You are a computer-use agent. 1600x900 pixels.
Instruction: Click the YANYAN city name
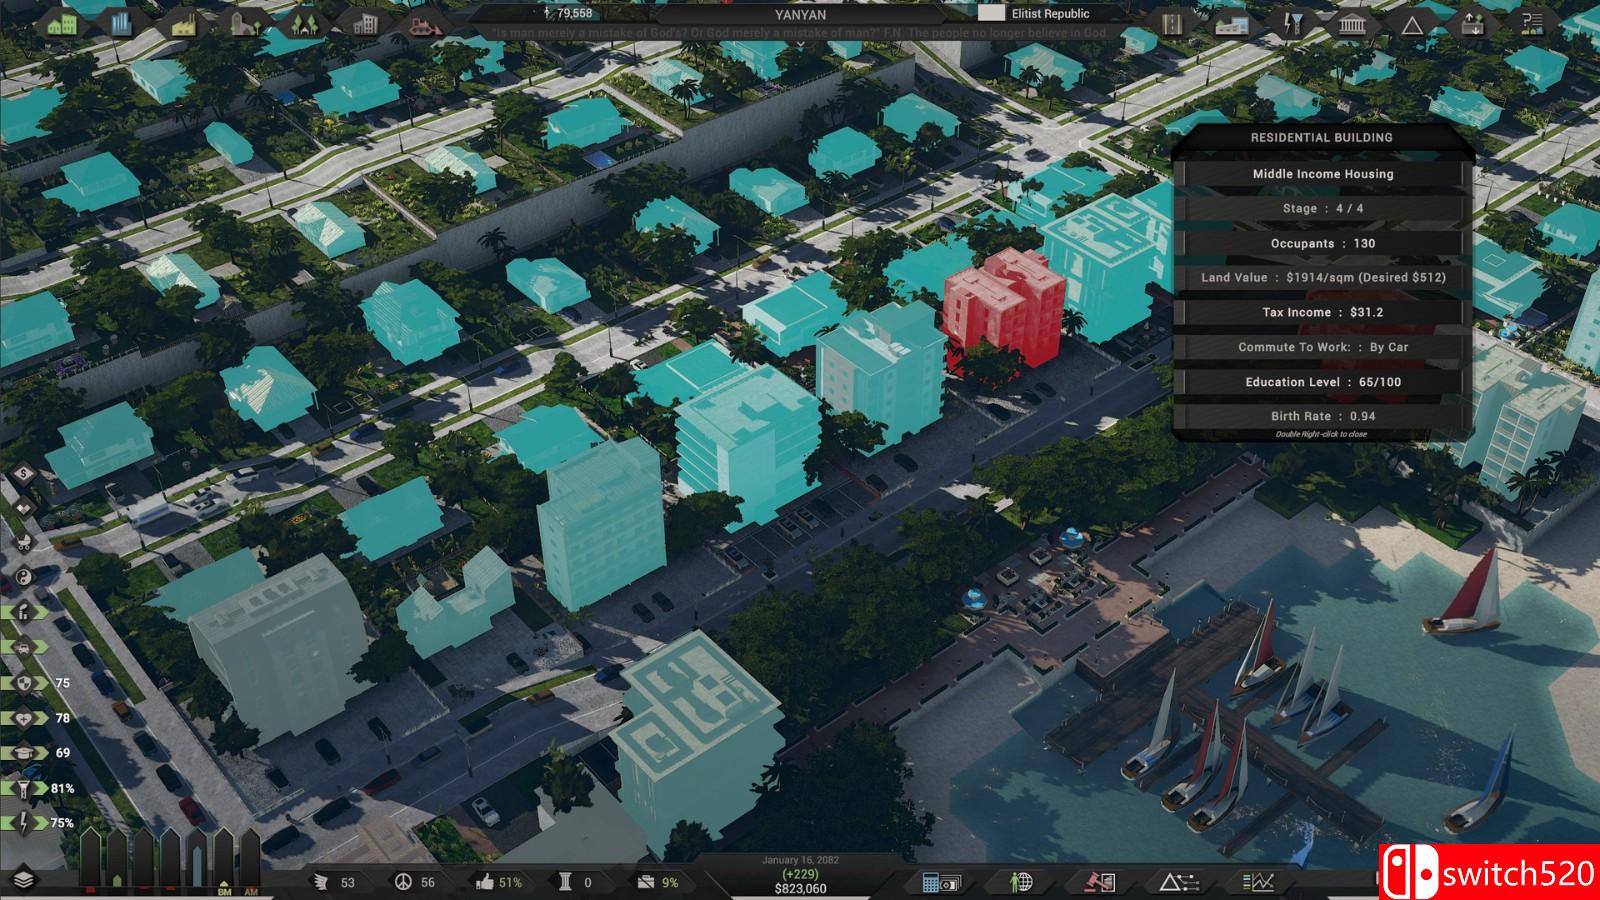pos(801,14)
